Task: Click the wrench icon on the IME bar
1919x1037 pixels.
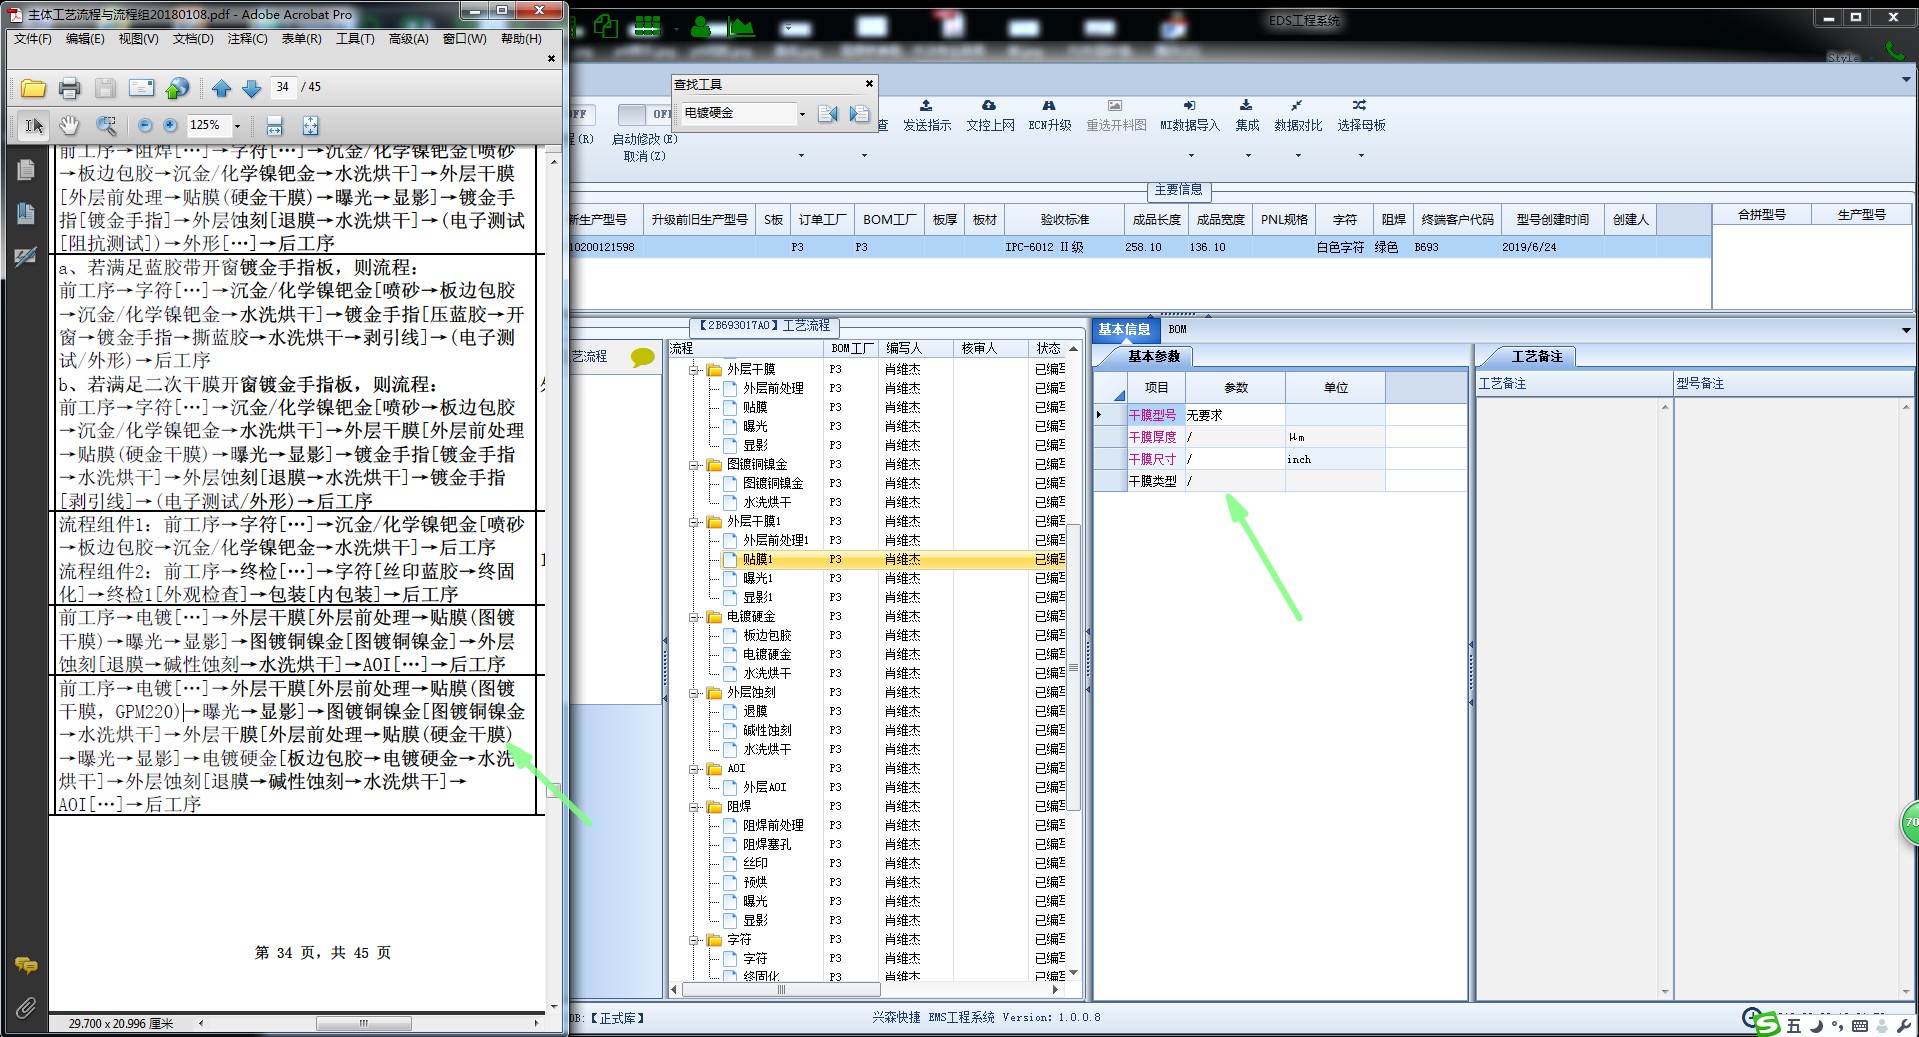Action: 1902,1026
